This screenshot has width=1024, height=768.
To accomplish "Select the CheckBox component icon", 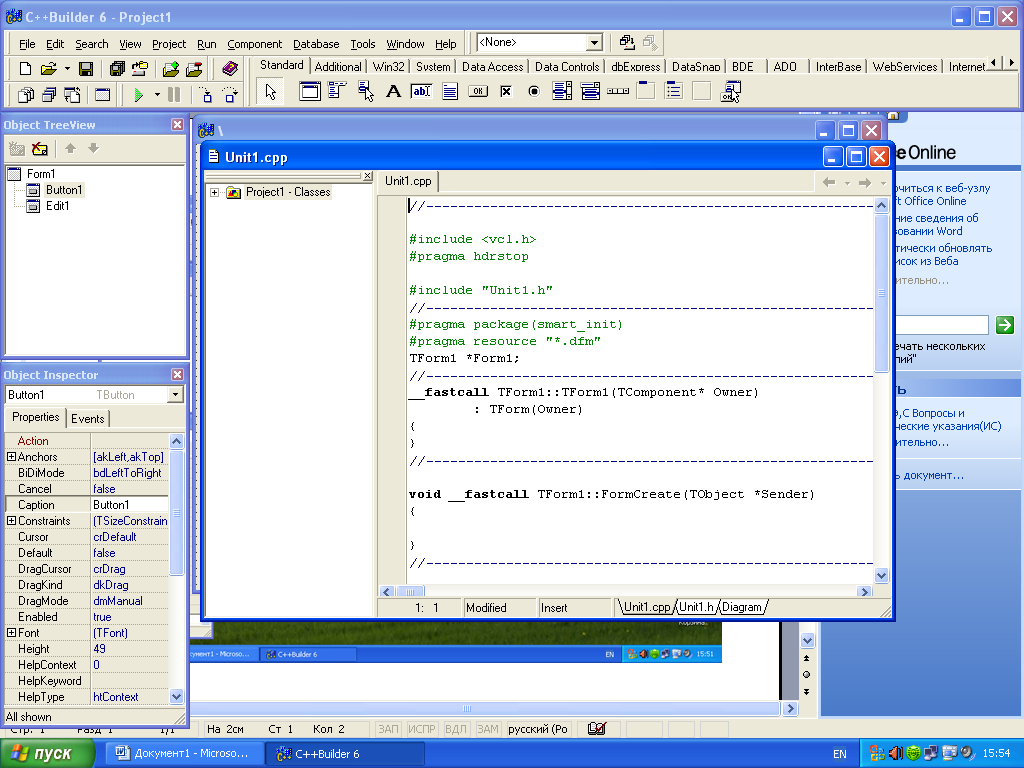I will click(505, 91).
